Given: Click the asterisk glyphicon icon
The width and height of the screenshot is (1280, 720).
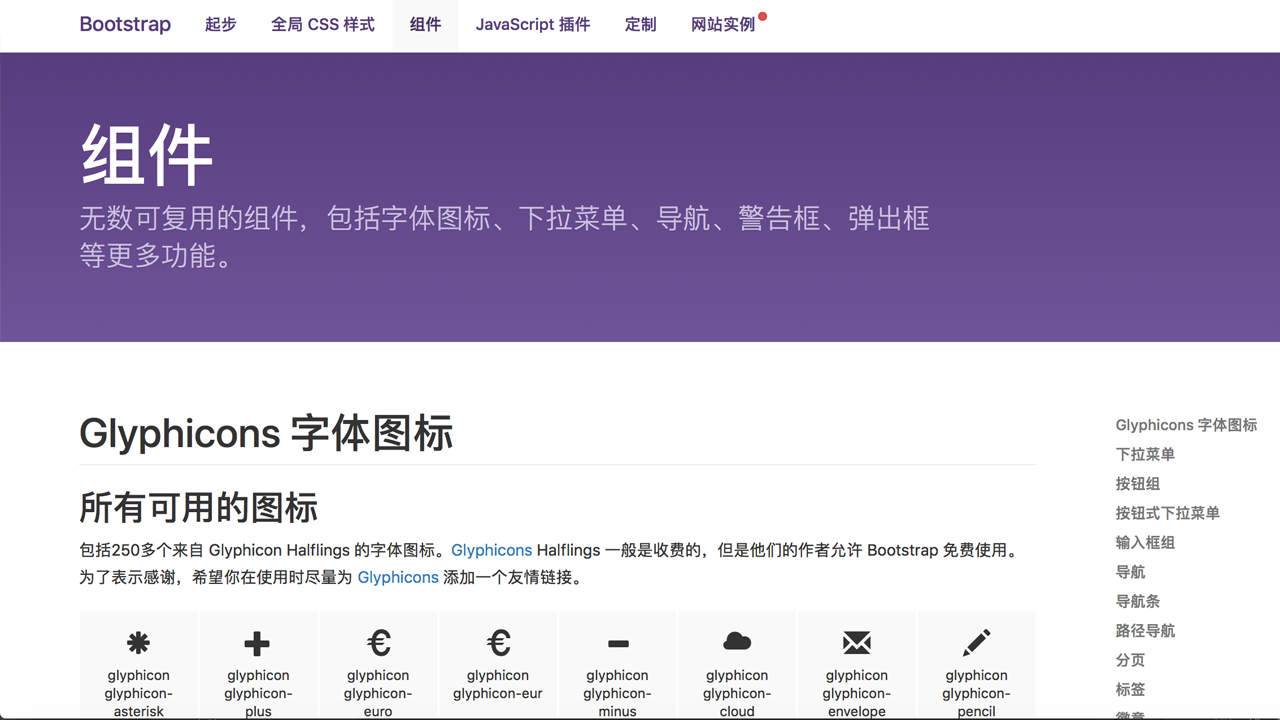Looking at the screenshot, I should tap(138, 643).
